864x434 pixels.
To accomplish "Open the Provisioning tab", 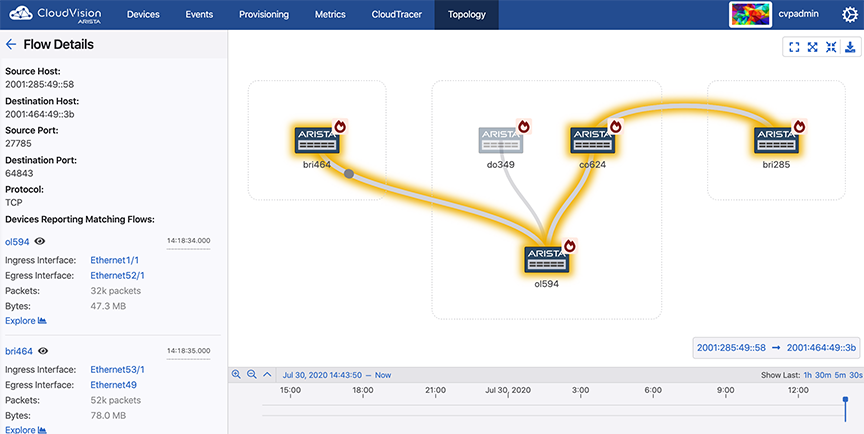I will click(x=264, y=15).
